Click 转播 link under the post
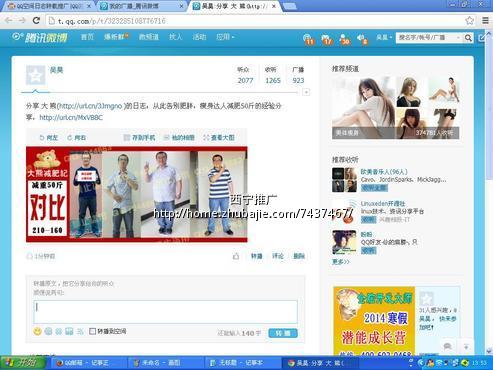The width and height of the screenshot is (493, 370). [256, 256]
